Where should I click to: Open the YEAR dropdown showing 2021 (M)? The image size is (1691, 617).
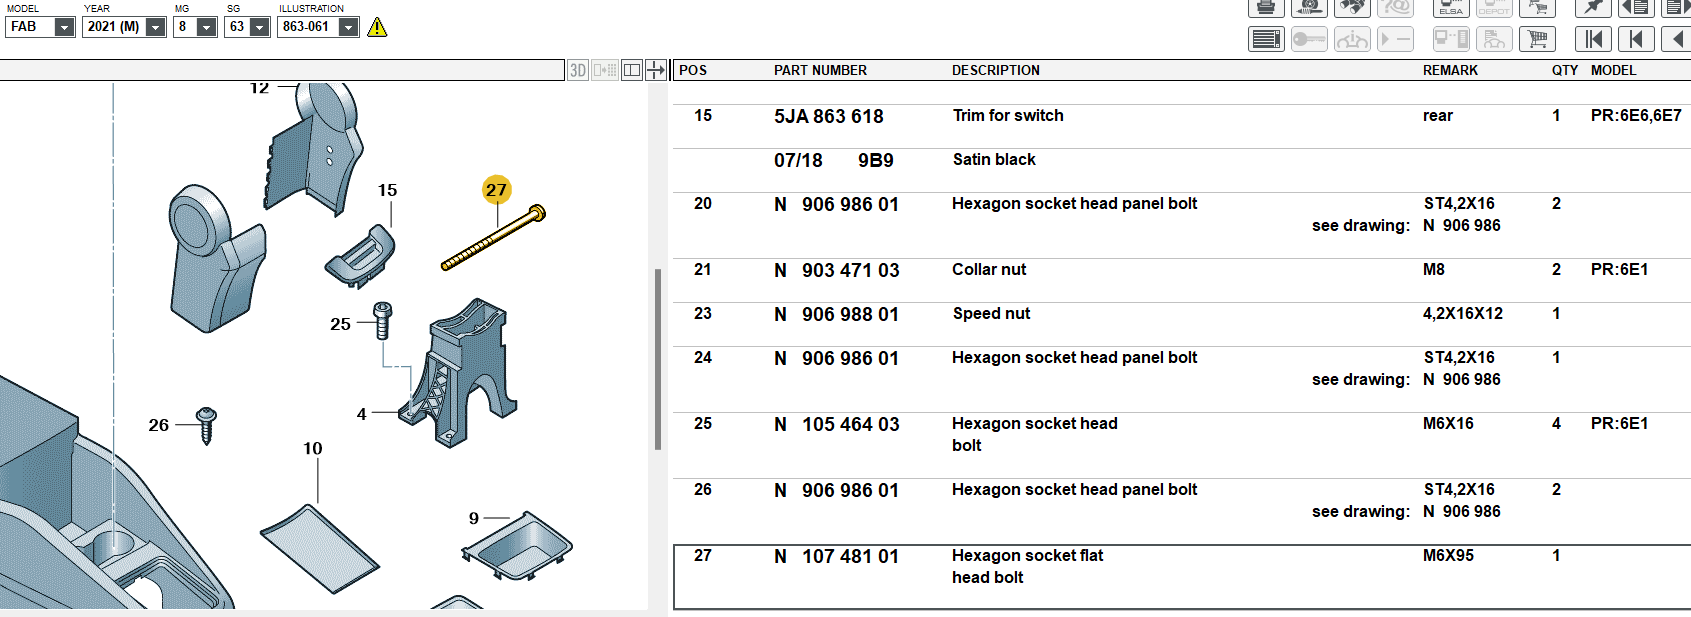[x=124, y=27]
